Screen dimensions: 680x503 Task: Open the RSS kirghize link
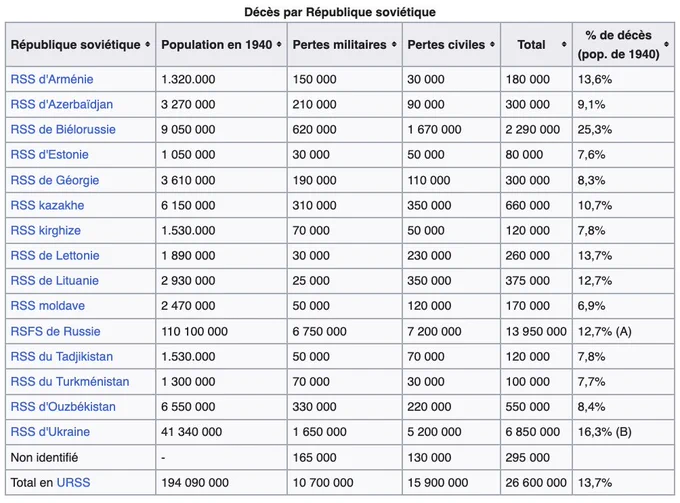pos(46,230)
